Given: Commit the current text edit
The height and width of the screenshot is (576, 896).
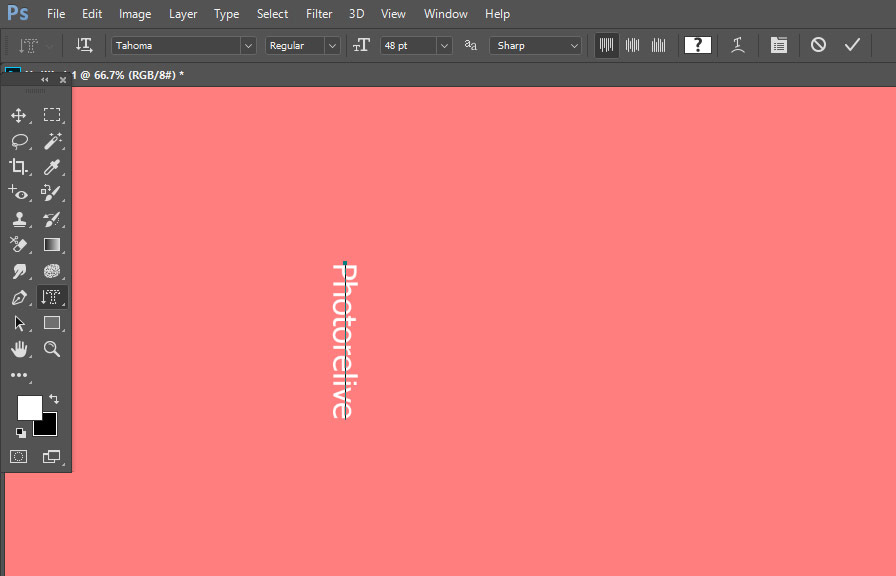Looking at the screenshot, I should [853, 45].
